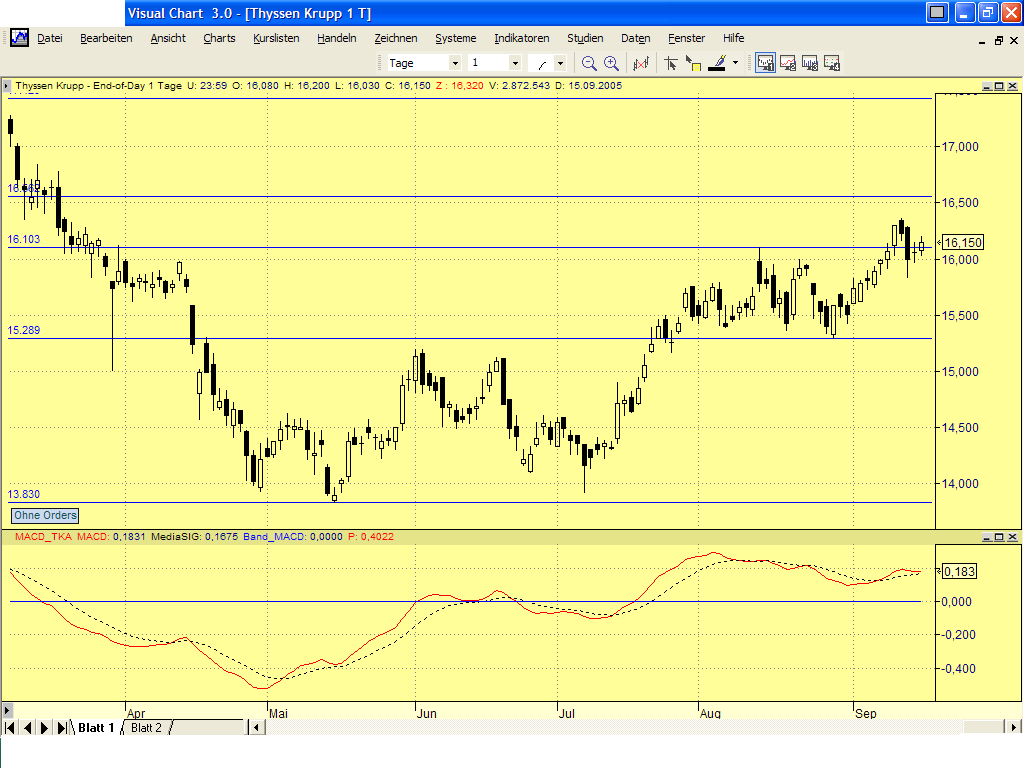Select the bar deletion tool
The image size is (1024, 768).
[640, 62]
